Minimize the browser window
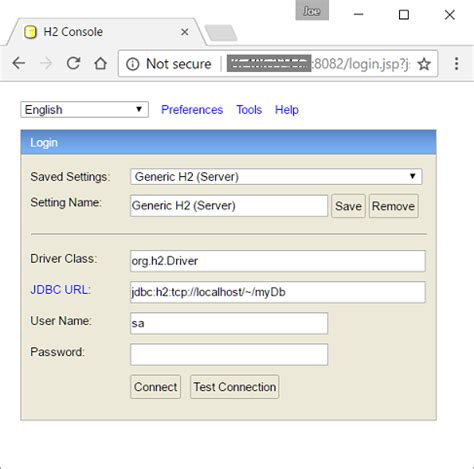 coord(359,14)
